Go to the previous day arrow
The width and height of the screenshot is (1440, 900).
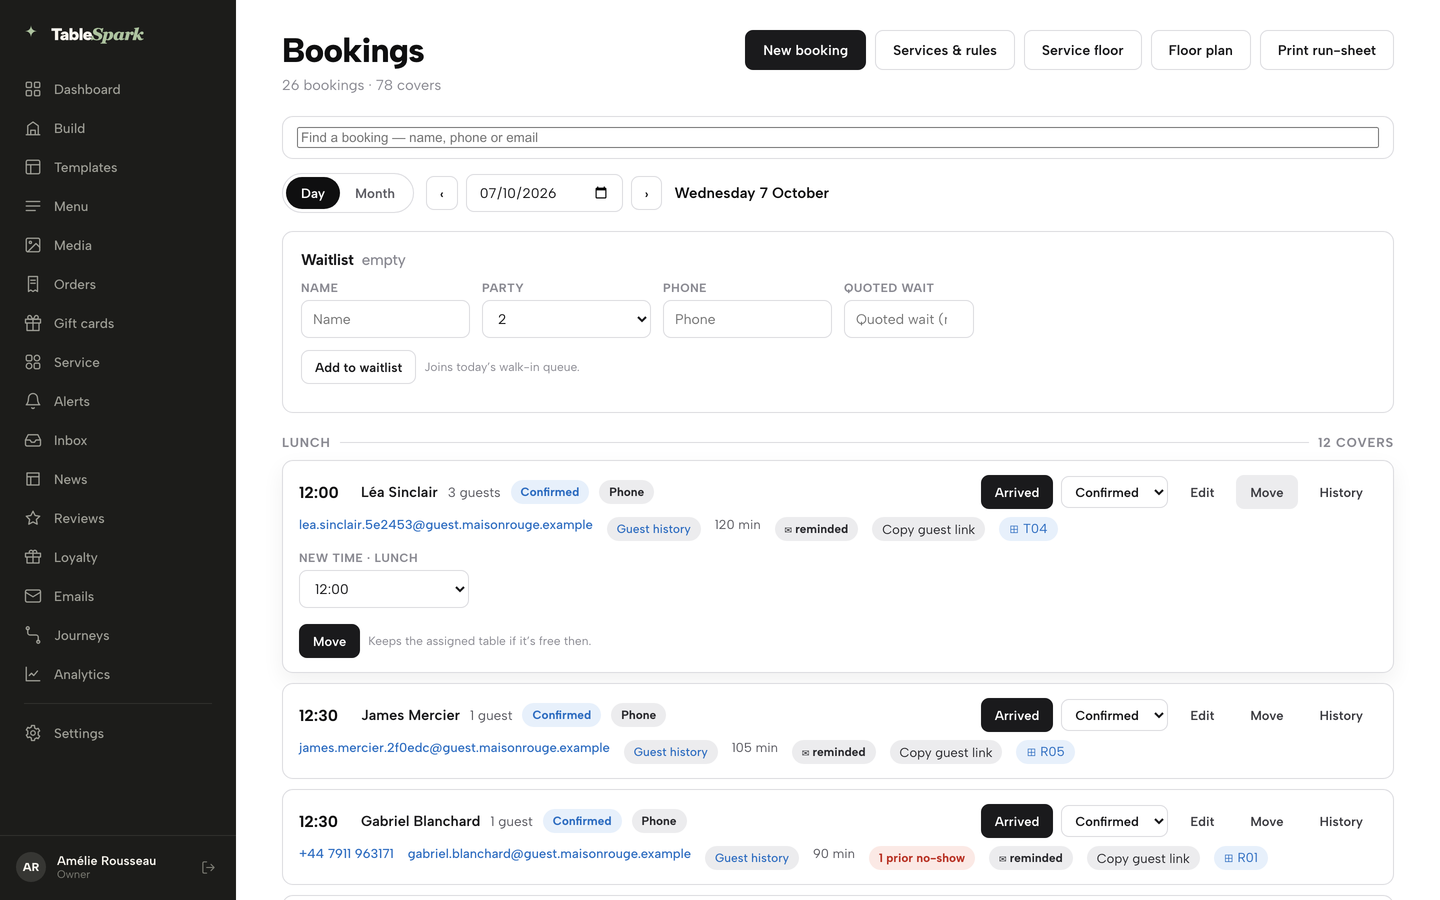click(x=442, y=193)
